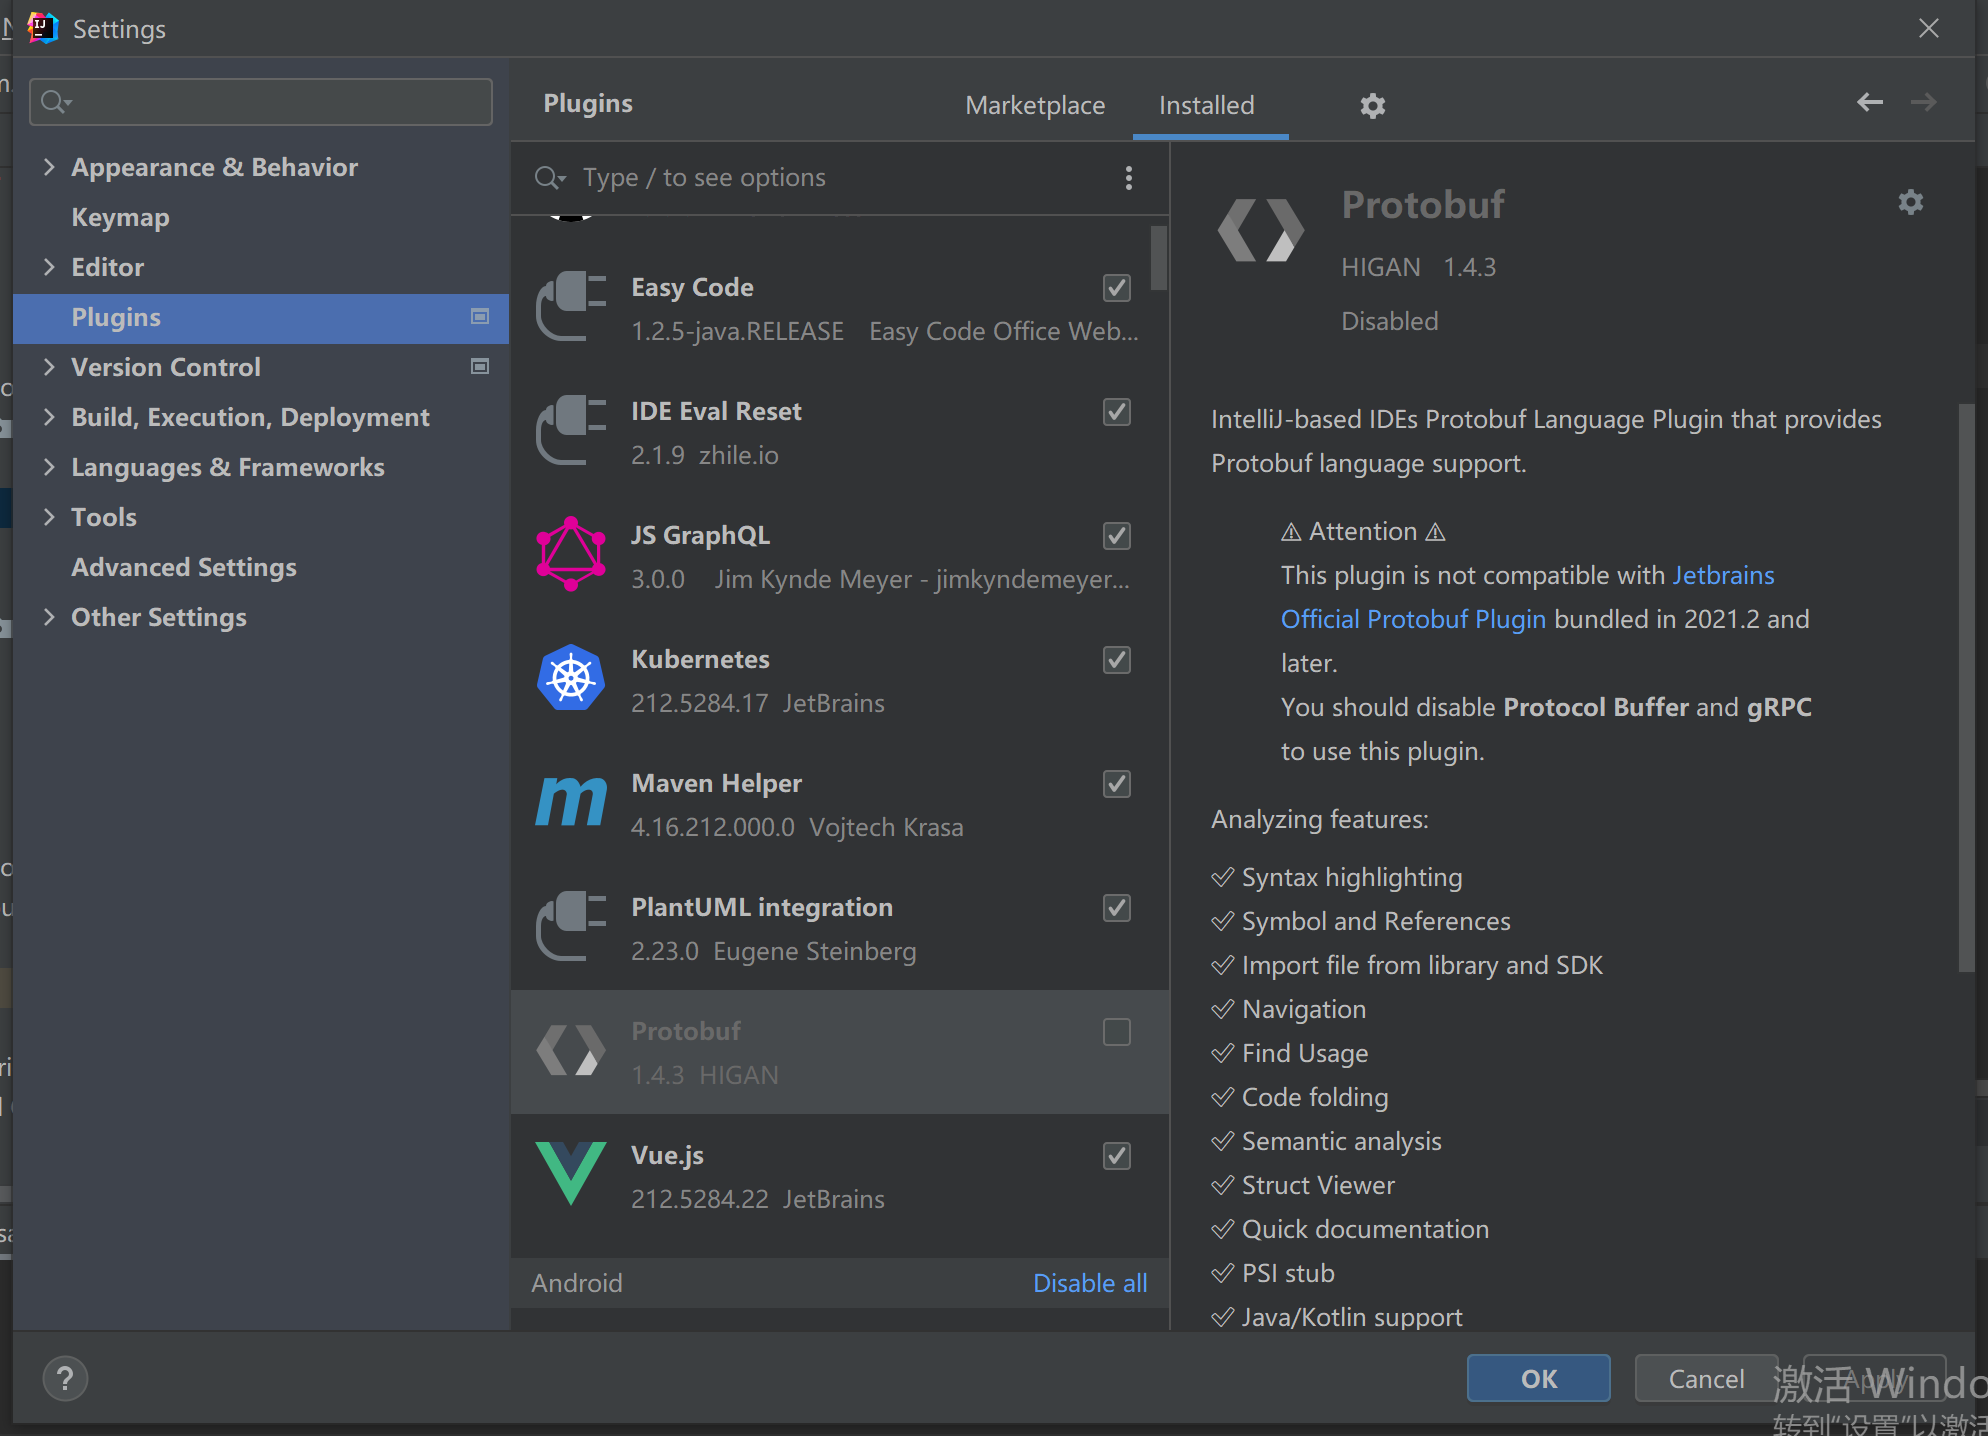This screenshot has width=1988, height=1436.
Task: Select Keymap in settings tree
Action: [120, 217]
